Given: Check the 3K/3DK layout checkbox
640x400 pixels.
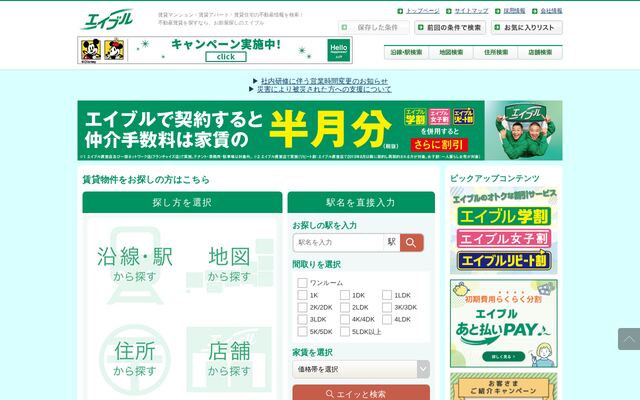Looking at the screenshot, I should coord(387,307).
